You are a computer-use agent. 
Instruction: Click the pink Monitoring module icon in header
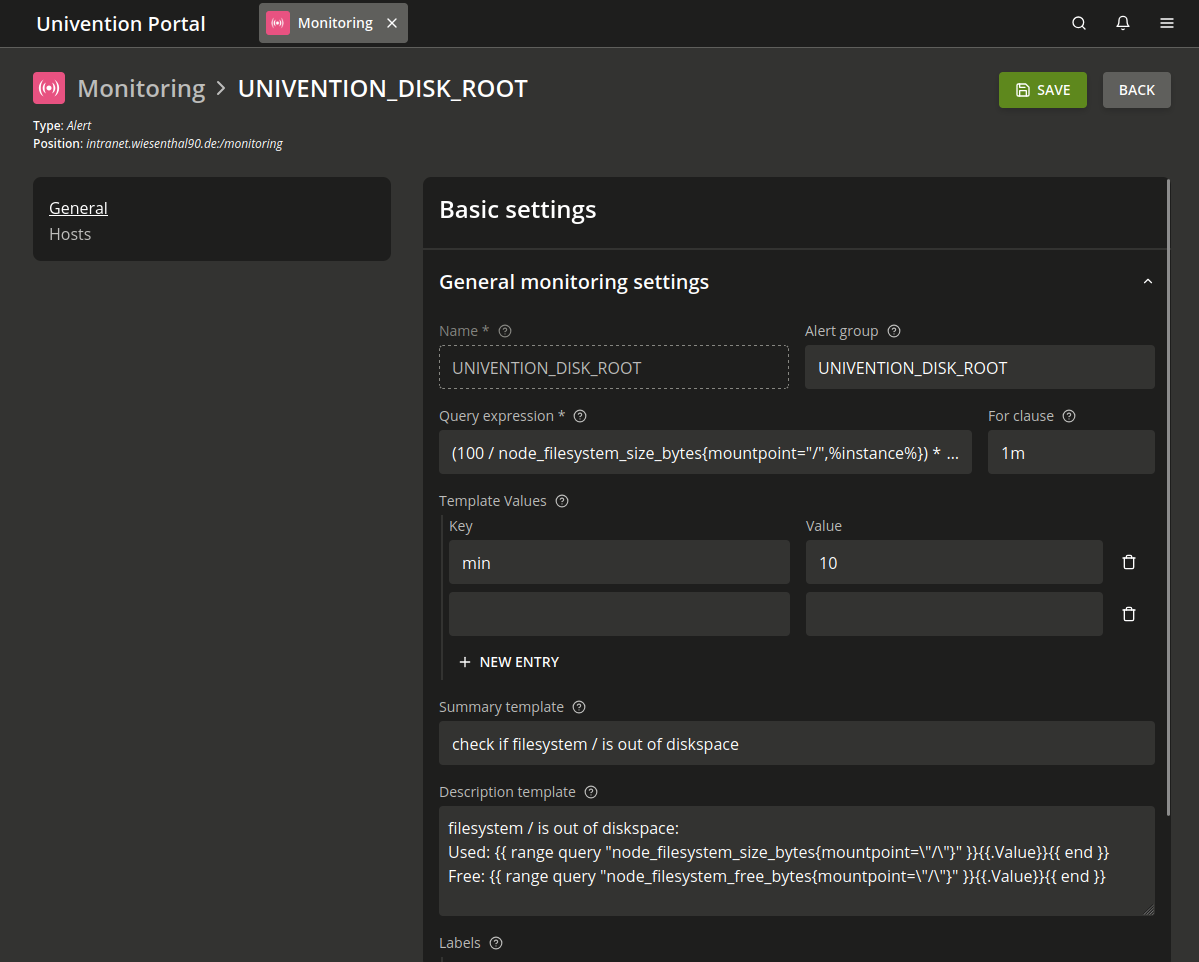(x=49, y=88)
